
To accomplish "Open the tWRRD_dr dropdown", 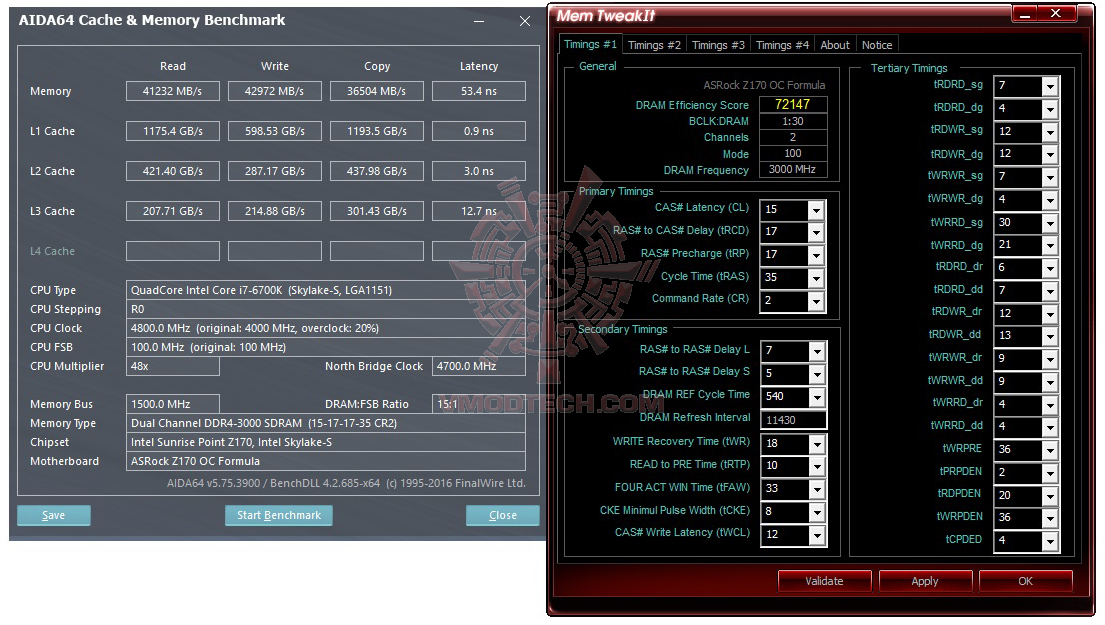I will (1050, 404).
